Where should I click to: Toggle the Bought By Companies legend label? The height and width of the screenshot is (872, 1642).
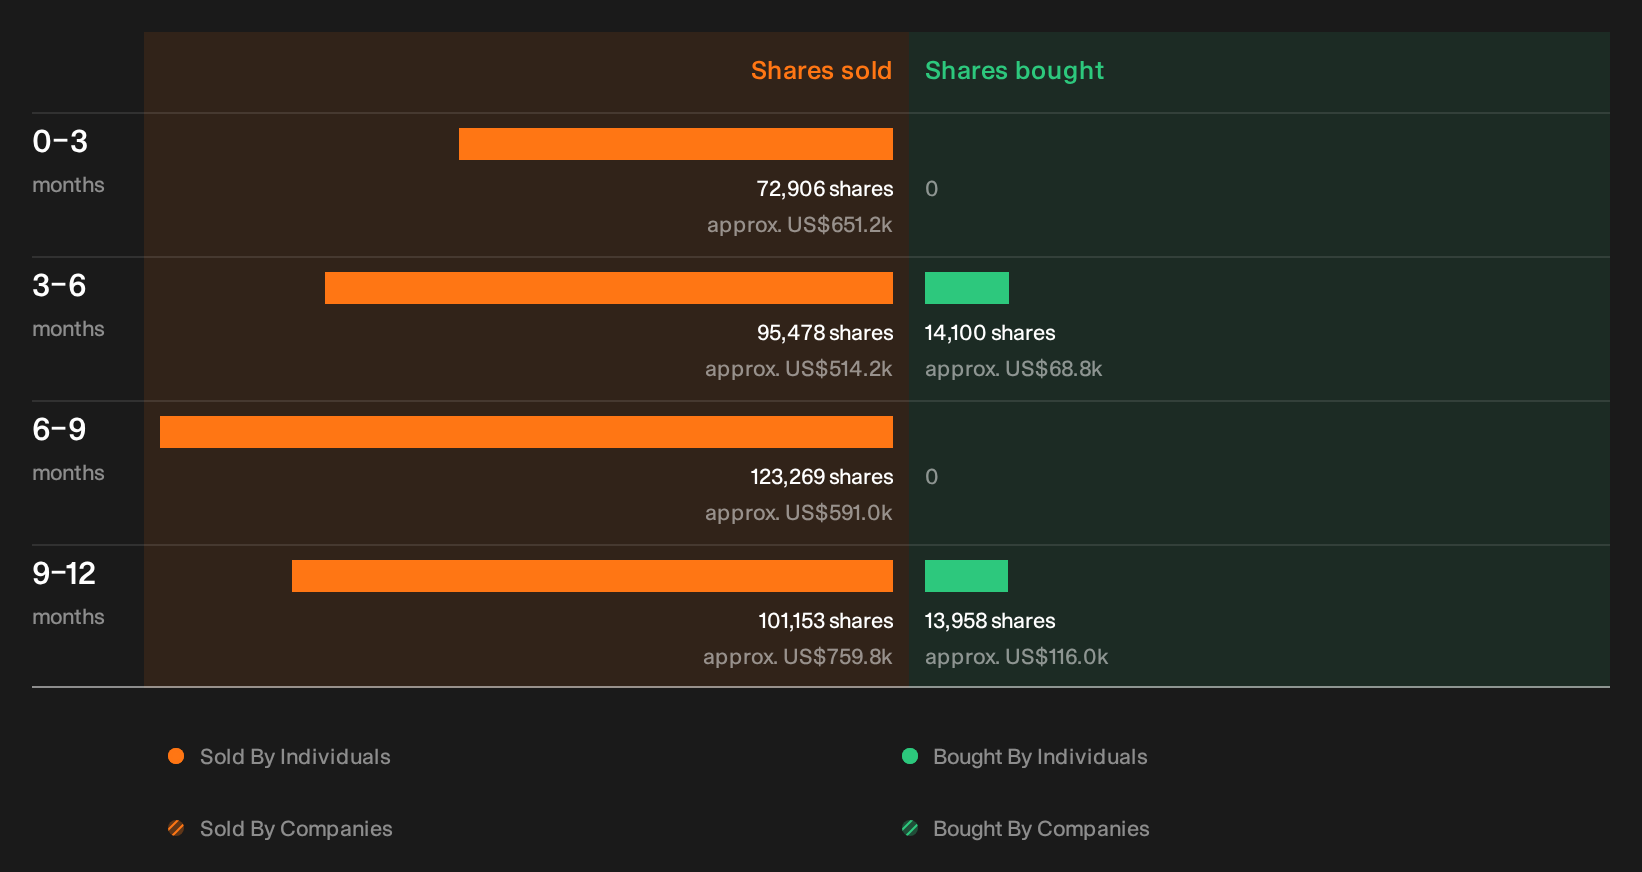1041,829
